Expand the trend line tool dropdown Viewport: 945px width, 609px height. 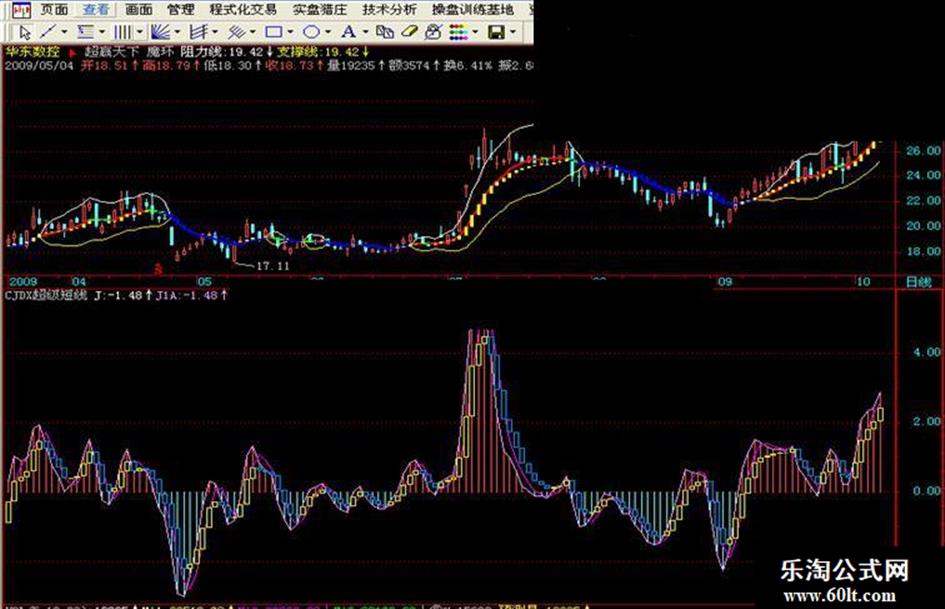coord(64,33)
